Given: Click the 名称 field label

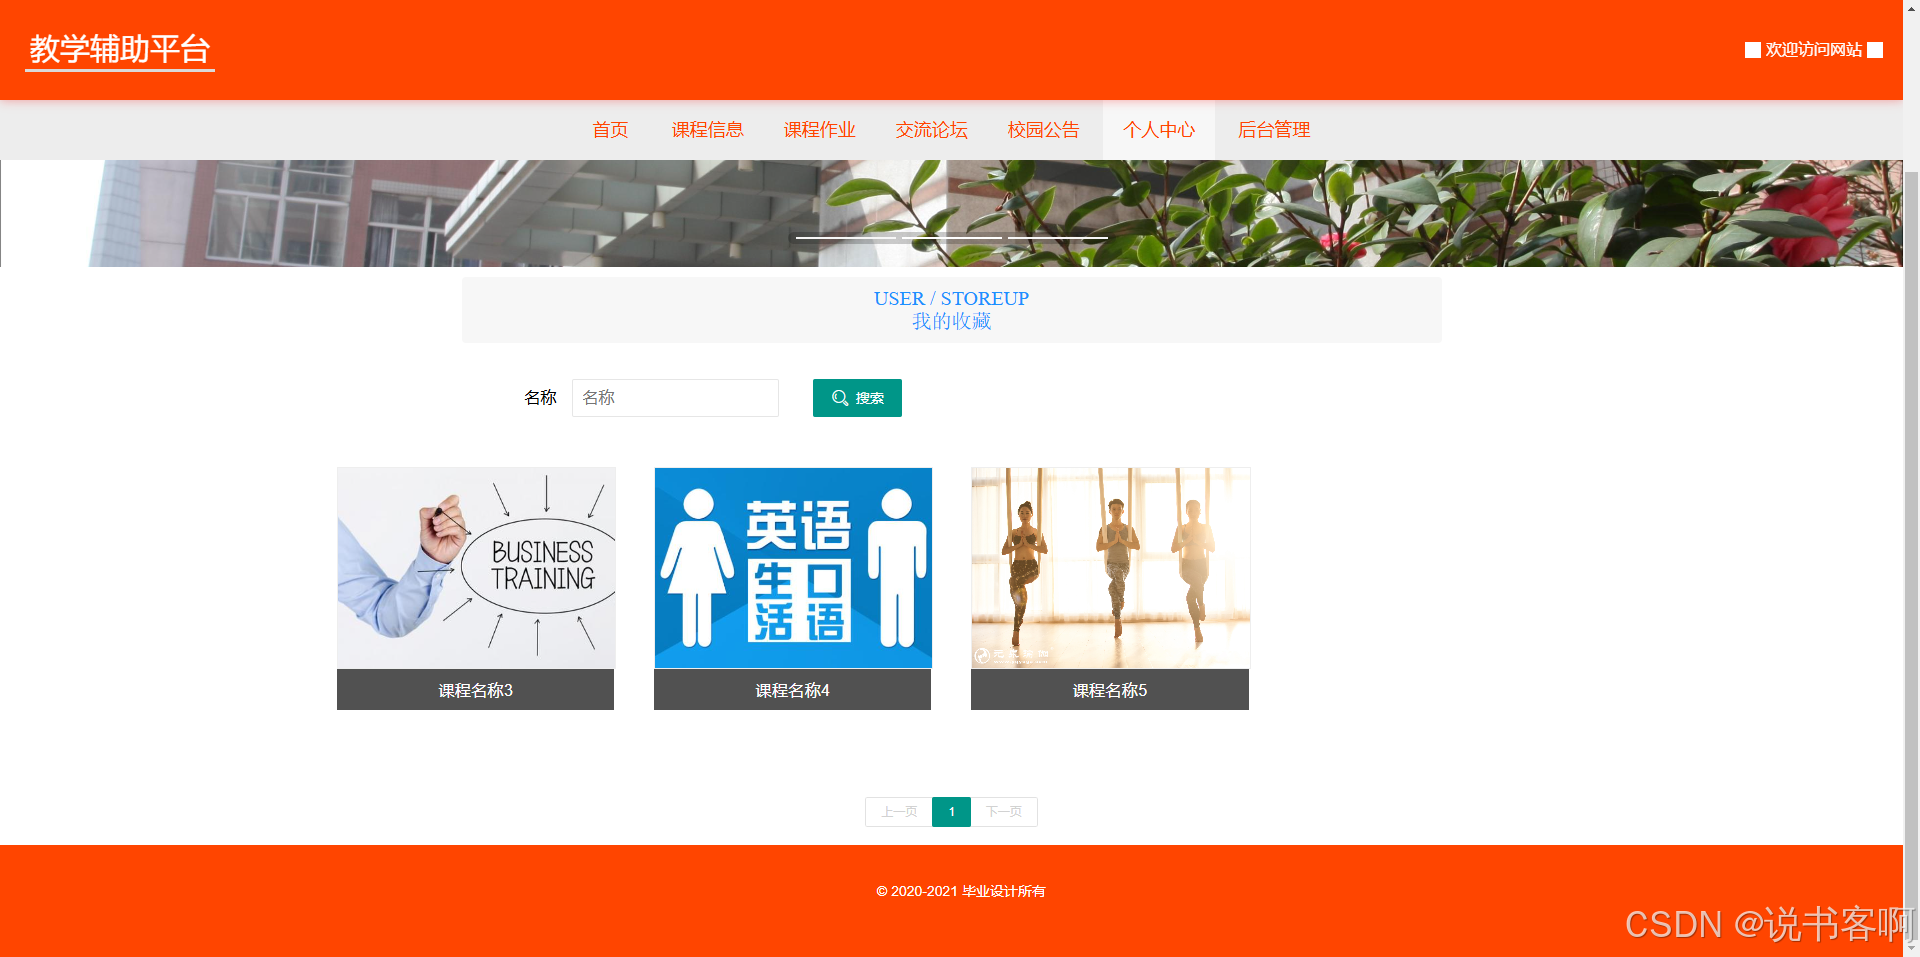Looking at the screenshot, I should click(x=540, y=398).
